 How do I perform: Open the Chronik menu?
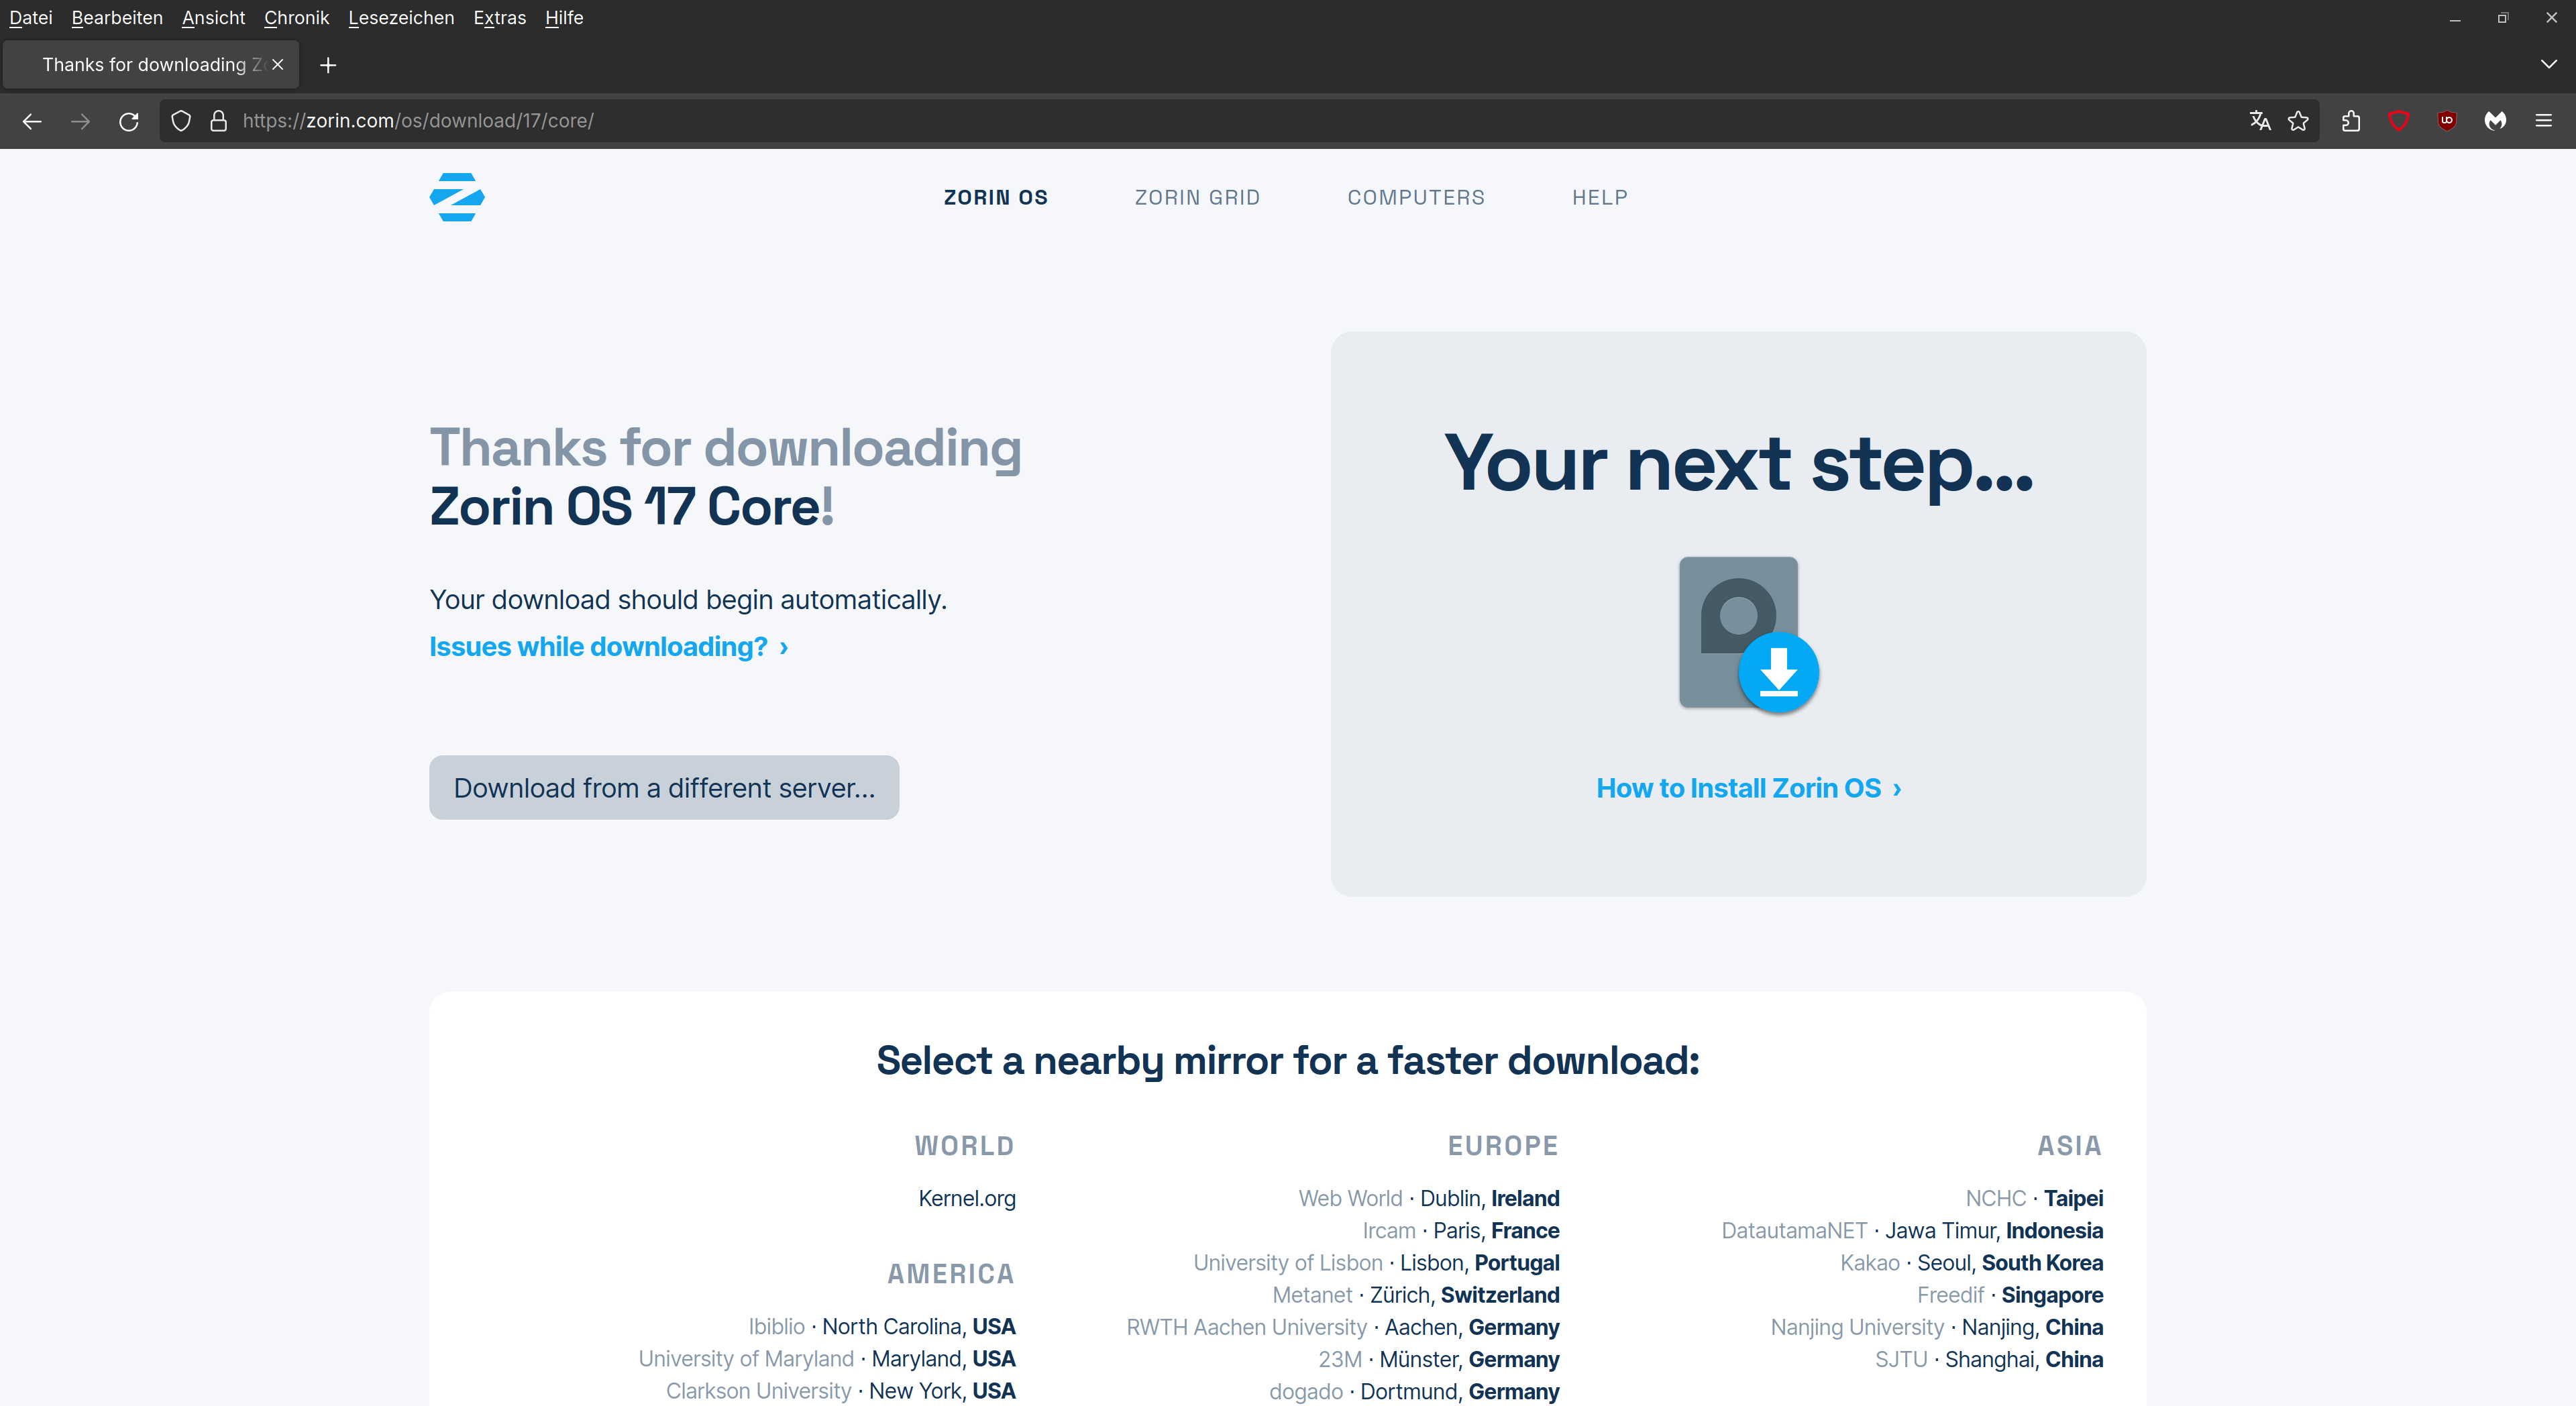(x=296, y=18)
